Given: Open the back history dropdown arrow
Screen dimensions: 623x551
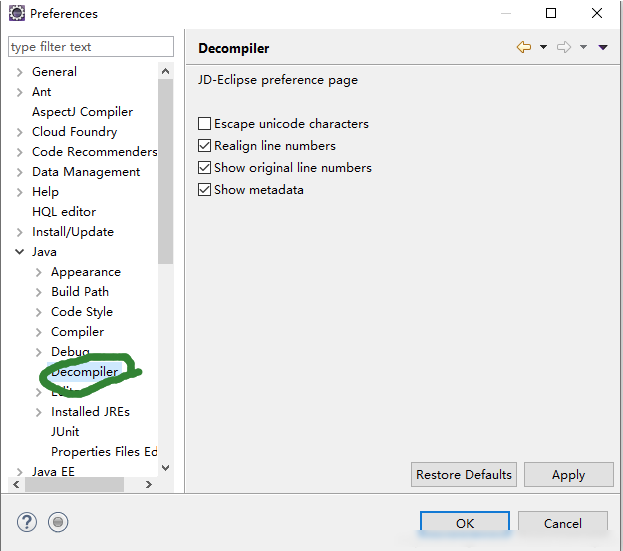Looking at the screenshot, I should (x=543, y=47).
